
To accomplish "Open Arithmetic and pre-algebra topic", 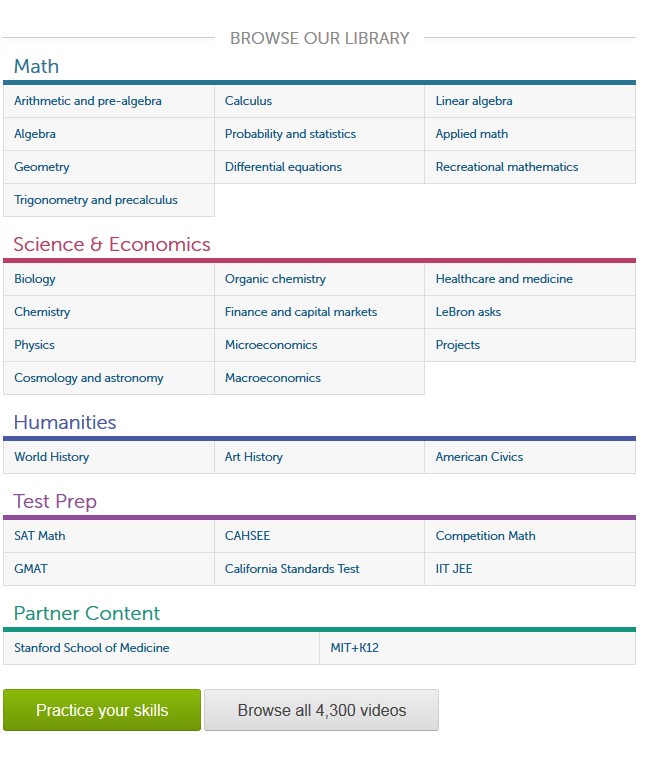I will 88,101.
